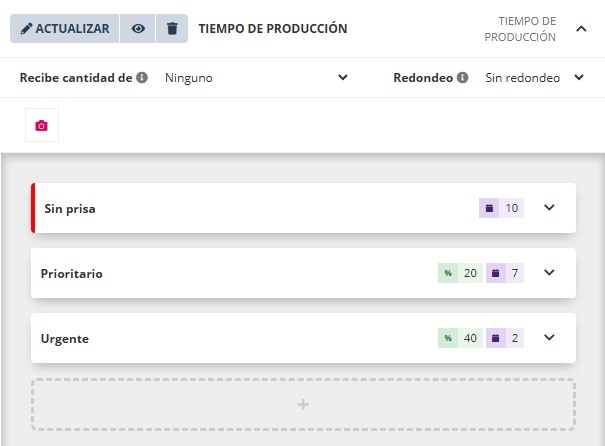
Task: Select the Urgente option label
Action: point(65,339)
